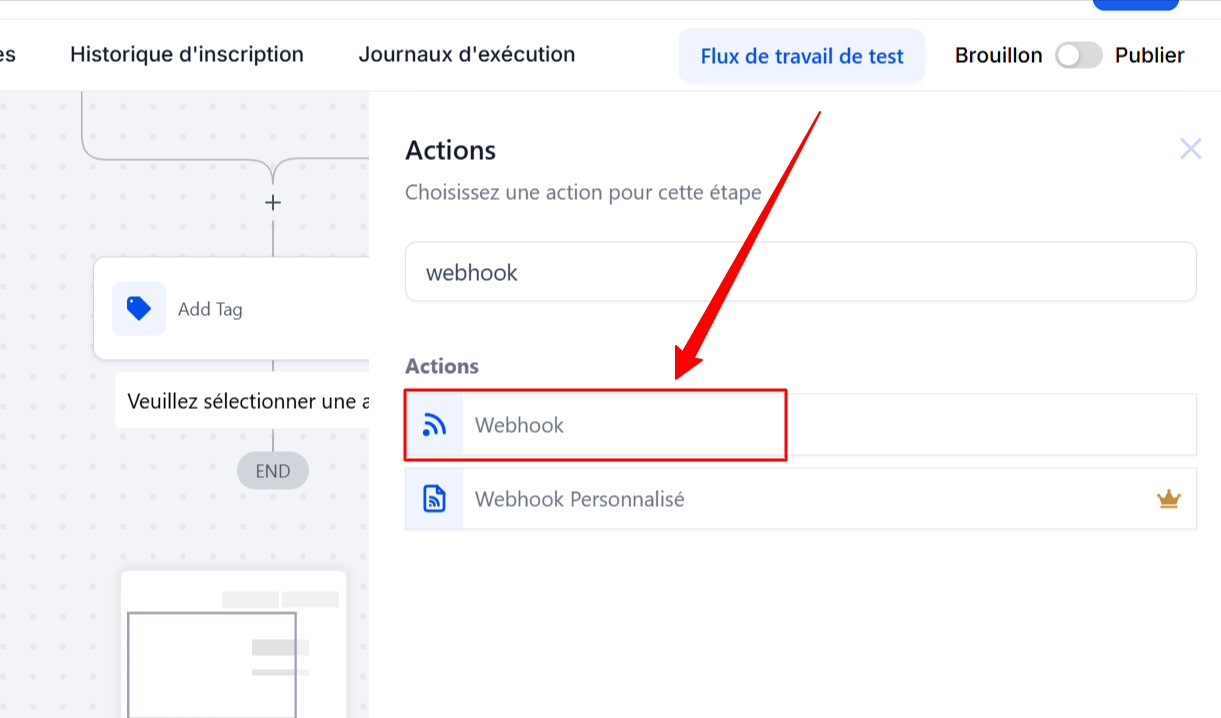Click the blue button at top right

1135,4
